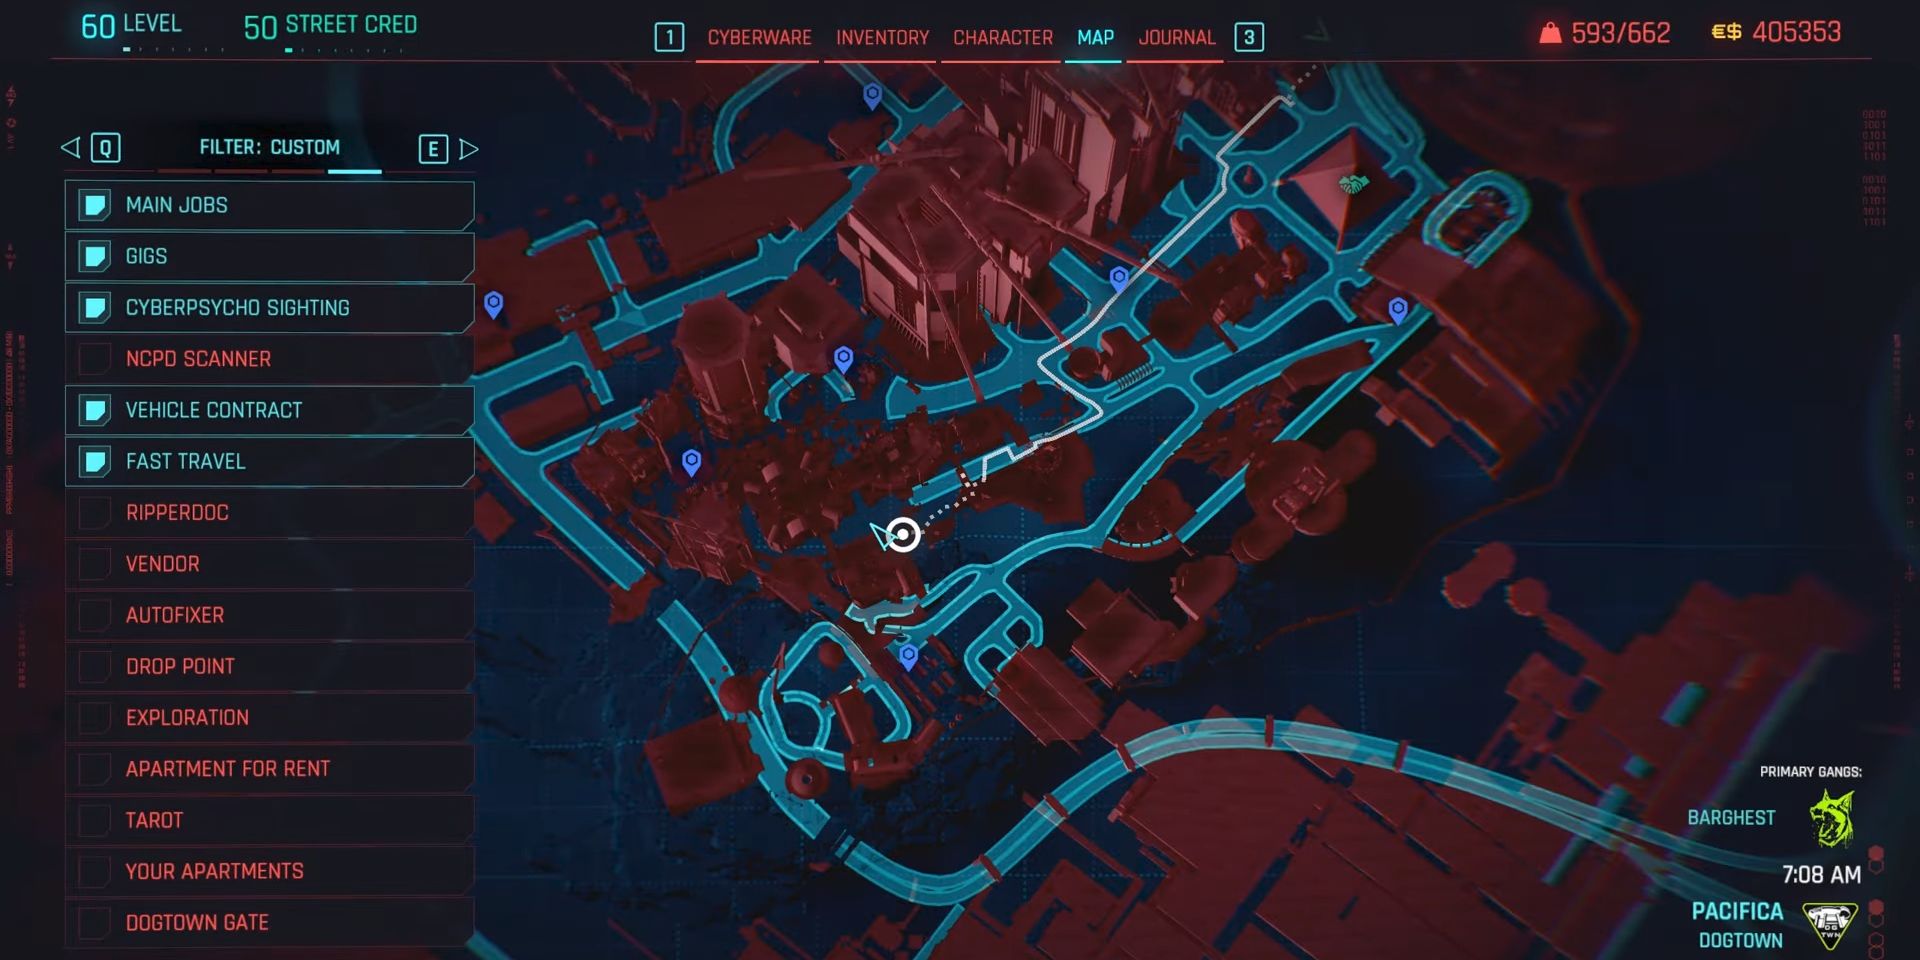Image resolution: width=1920 pixels, height=960 pixels.
Task: Select the fast travel pin at map top
Action: [x=872, y=95]
